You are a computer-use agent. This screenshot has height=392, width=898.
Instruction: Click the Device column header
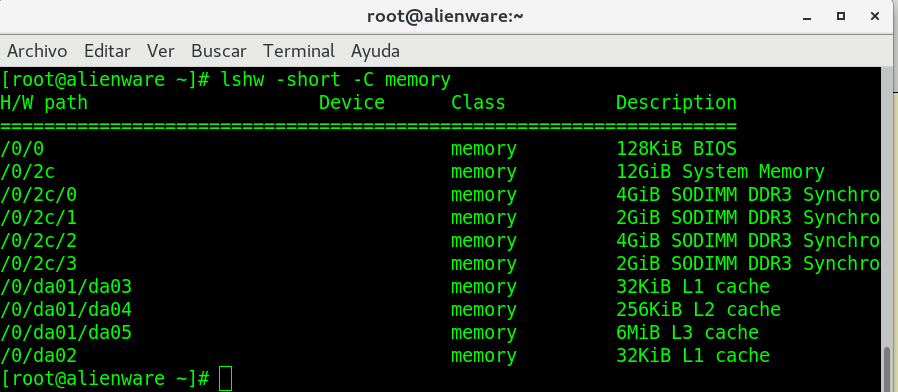click(352, 103)
